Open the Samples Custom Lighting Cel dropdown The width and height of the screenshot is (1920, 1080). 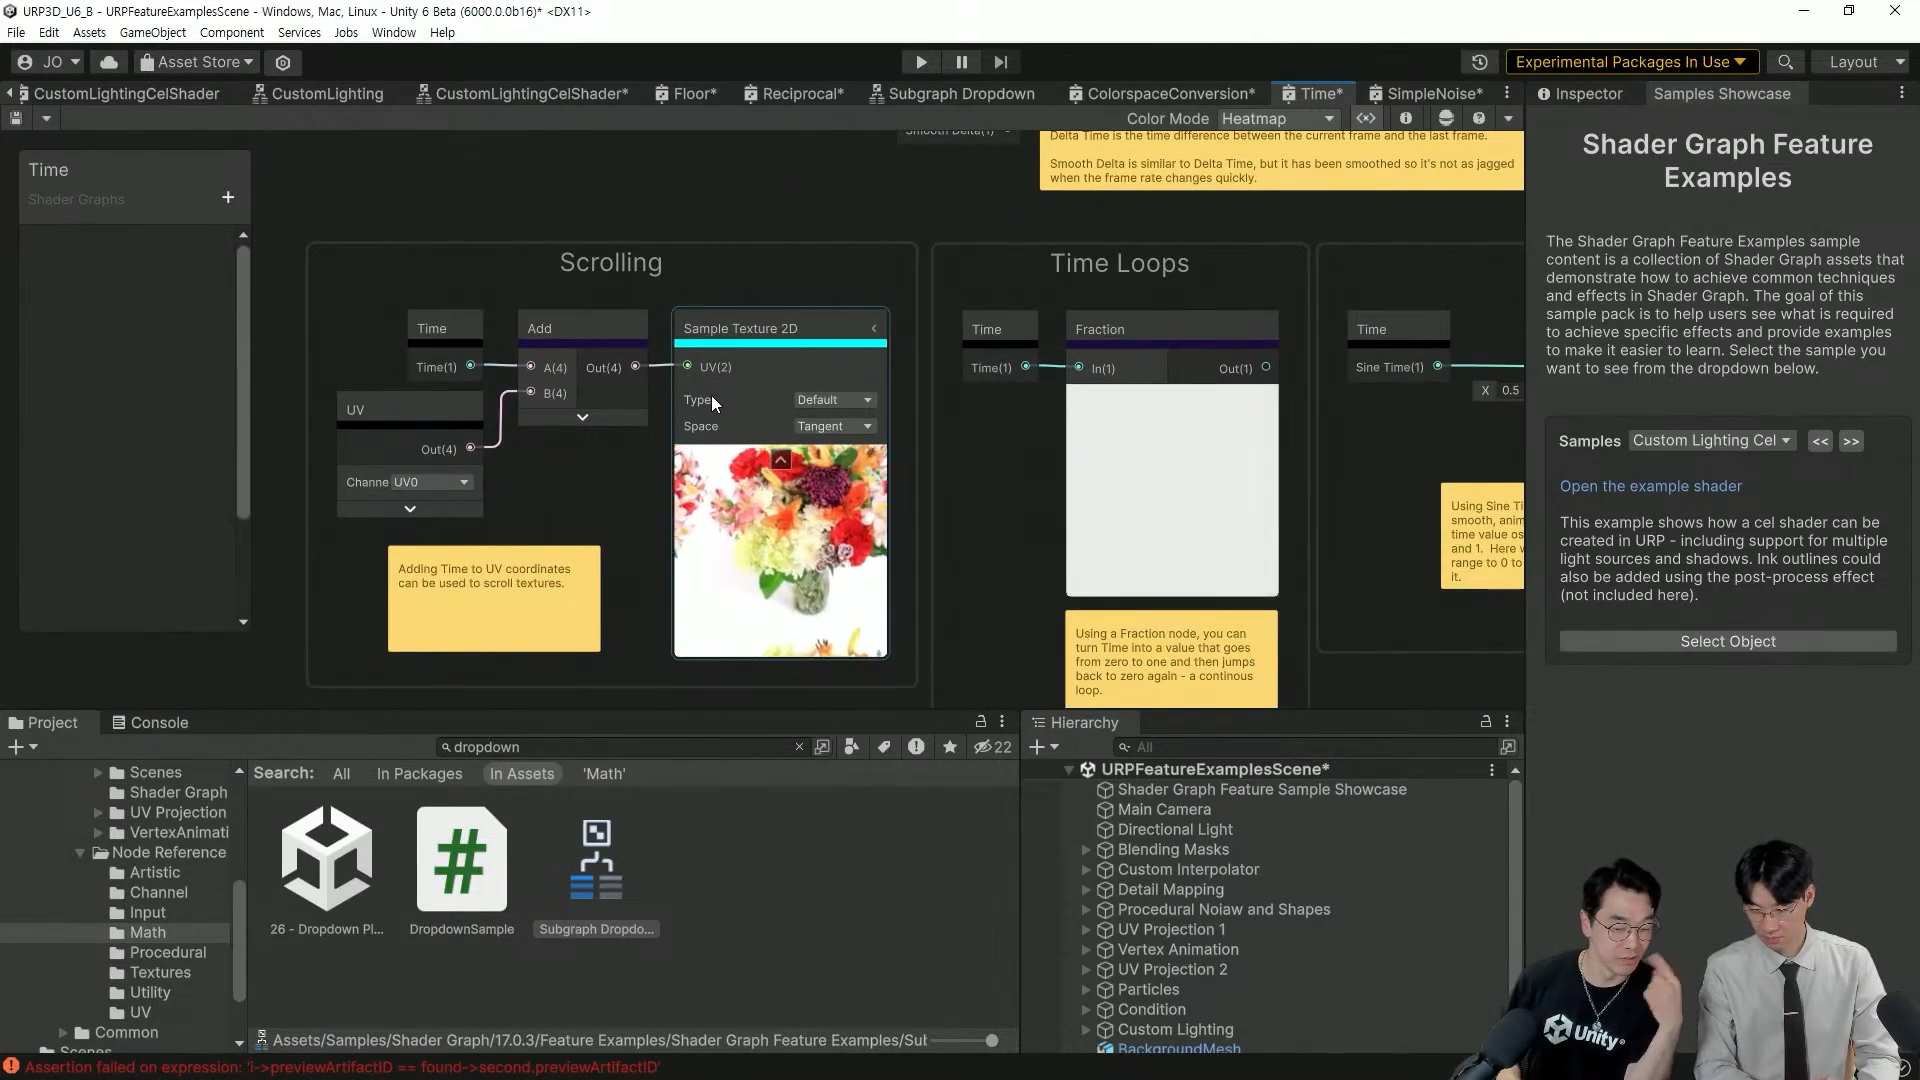click(x=1710, y=441)
